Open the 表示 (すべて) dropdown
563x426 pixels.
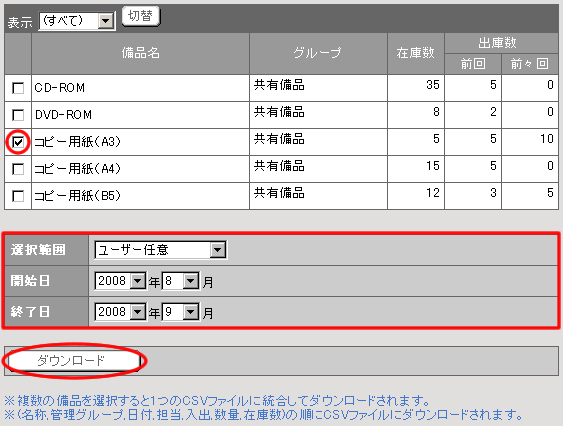[x=76, y=21]
